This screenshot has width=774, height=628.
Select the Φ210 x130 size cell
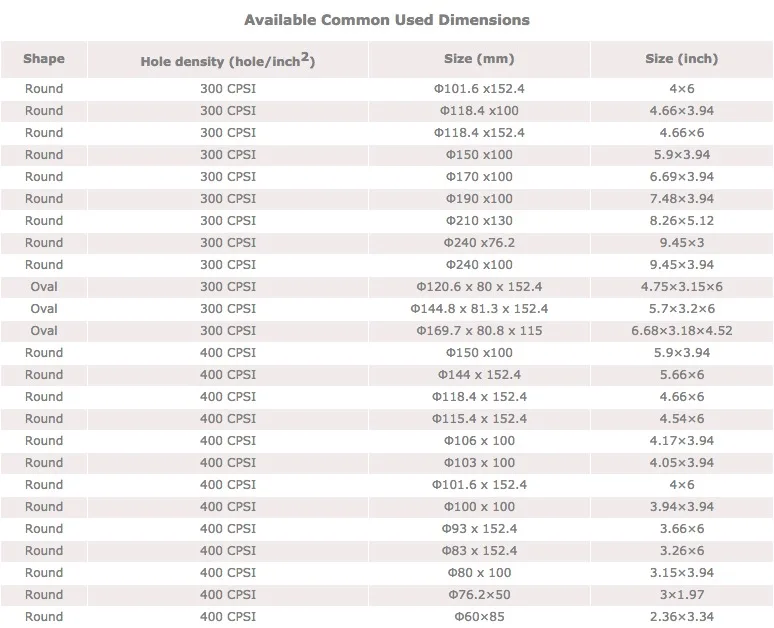[x=479, y=221]
